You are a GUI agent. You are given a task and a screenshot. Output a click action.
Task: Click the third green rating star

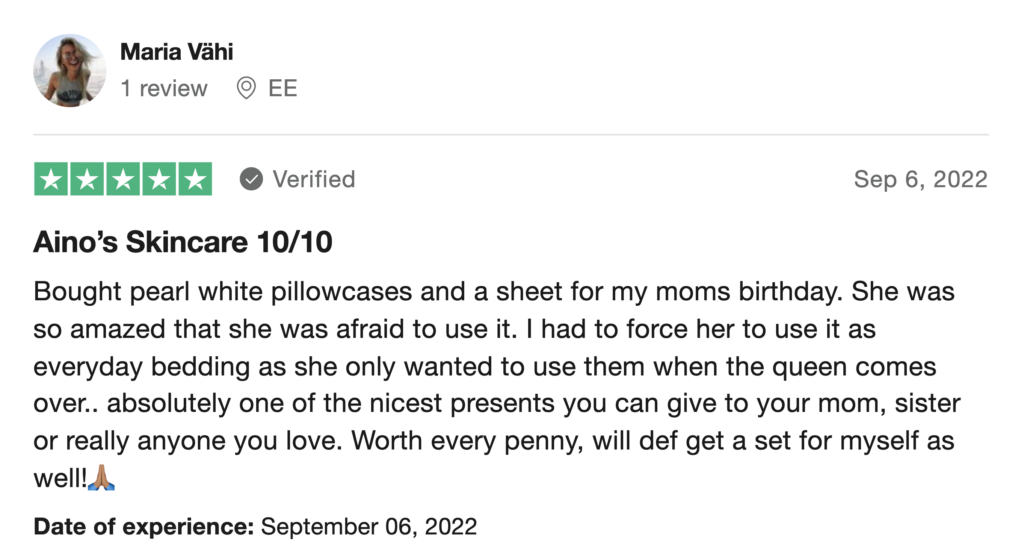pyautogui.click(x=123, y=179)
